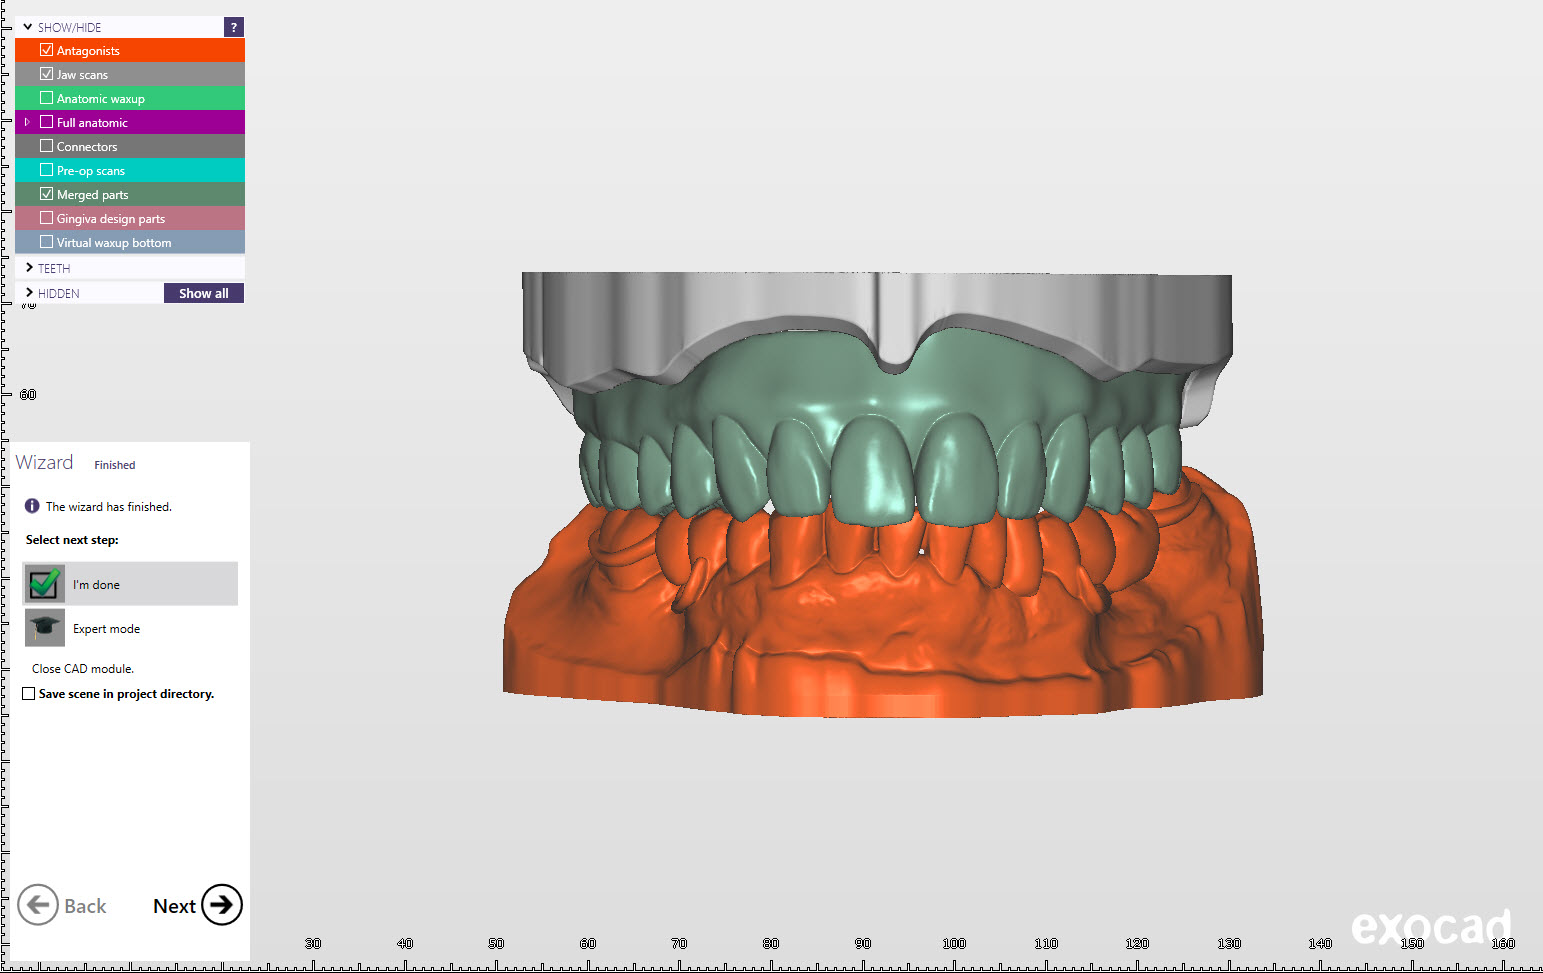Expand the TEETH section

coord(29,268)
